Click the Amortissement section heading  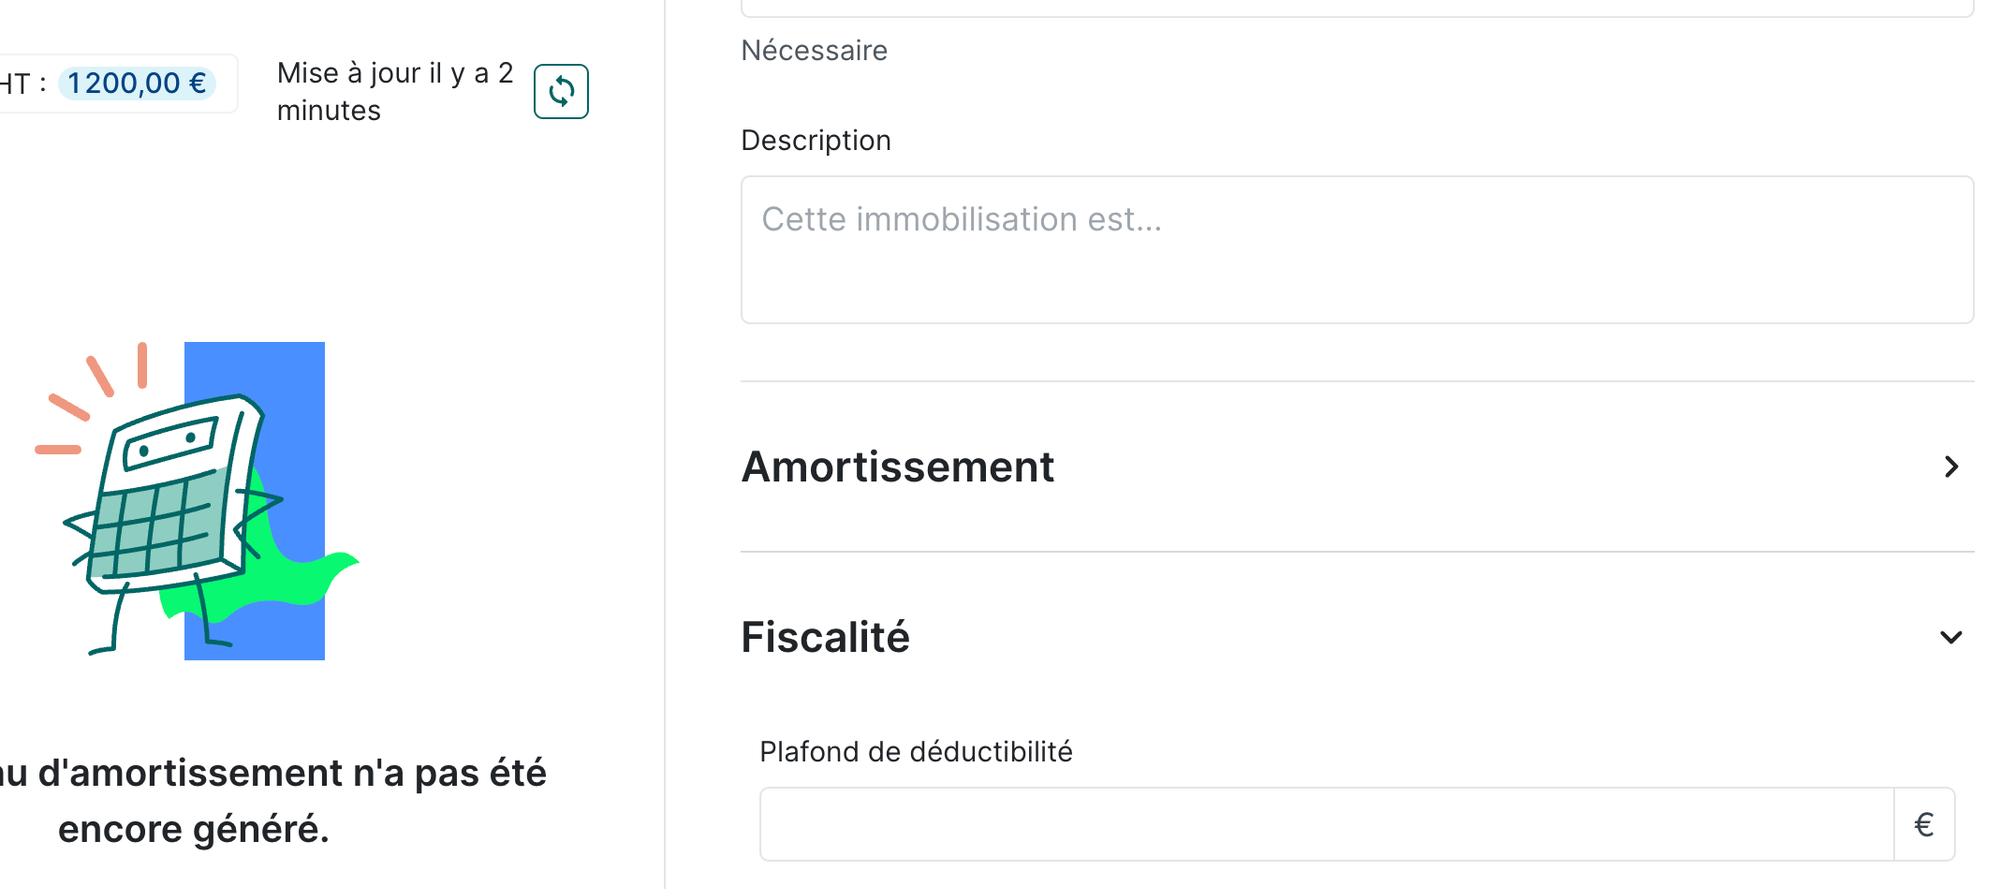897,467
